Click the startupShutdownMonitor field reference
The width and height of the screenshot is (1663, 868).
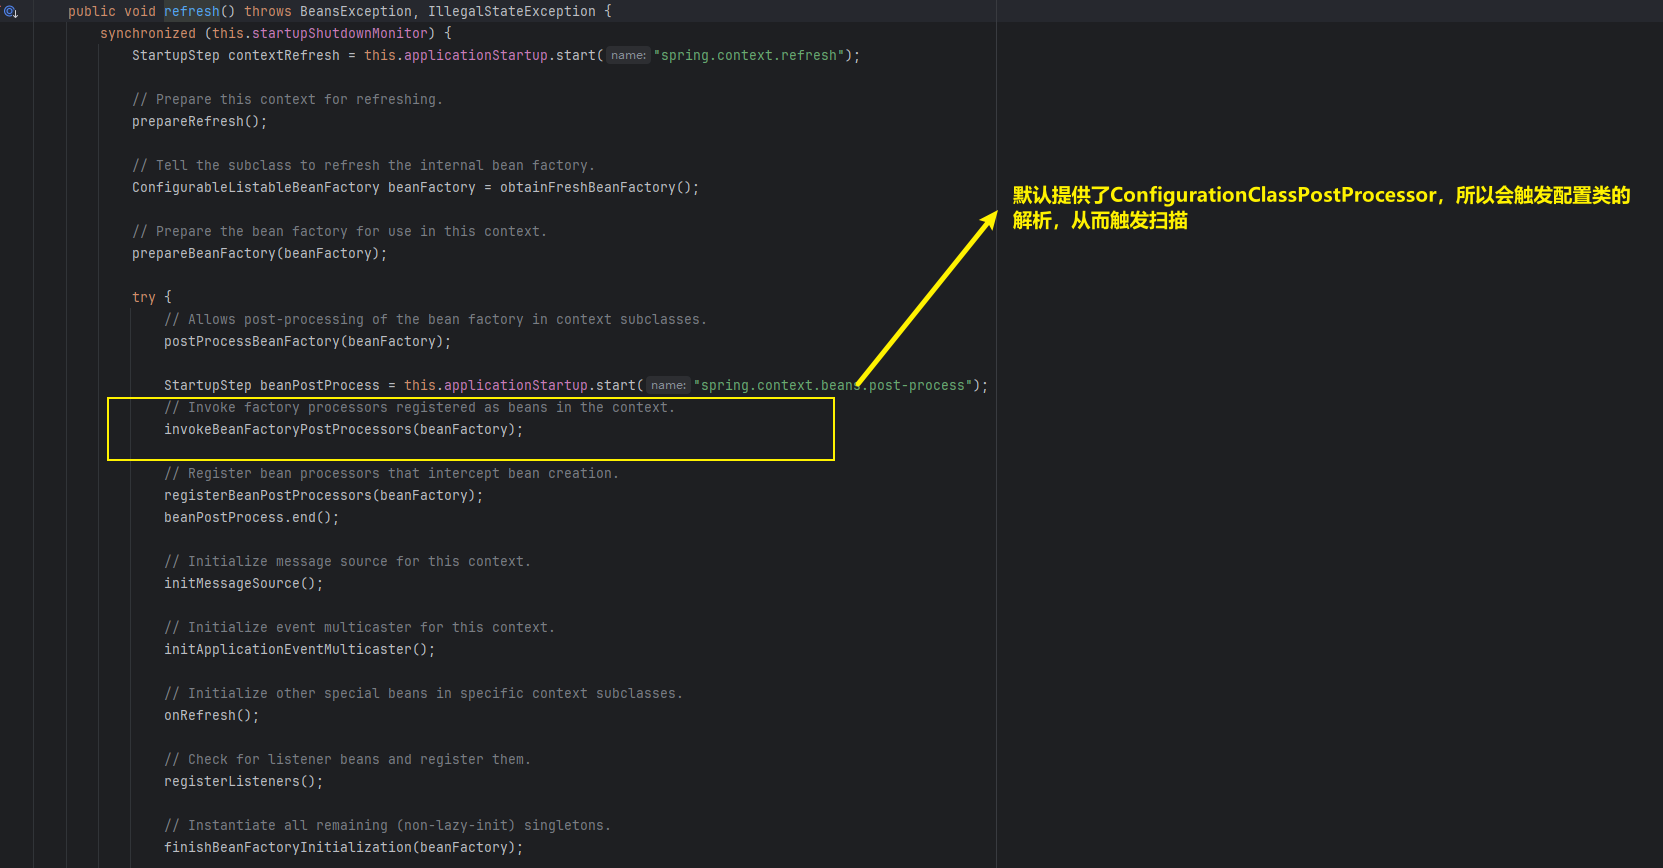pos(340,34)
